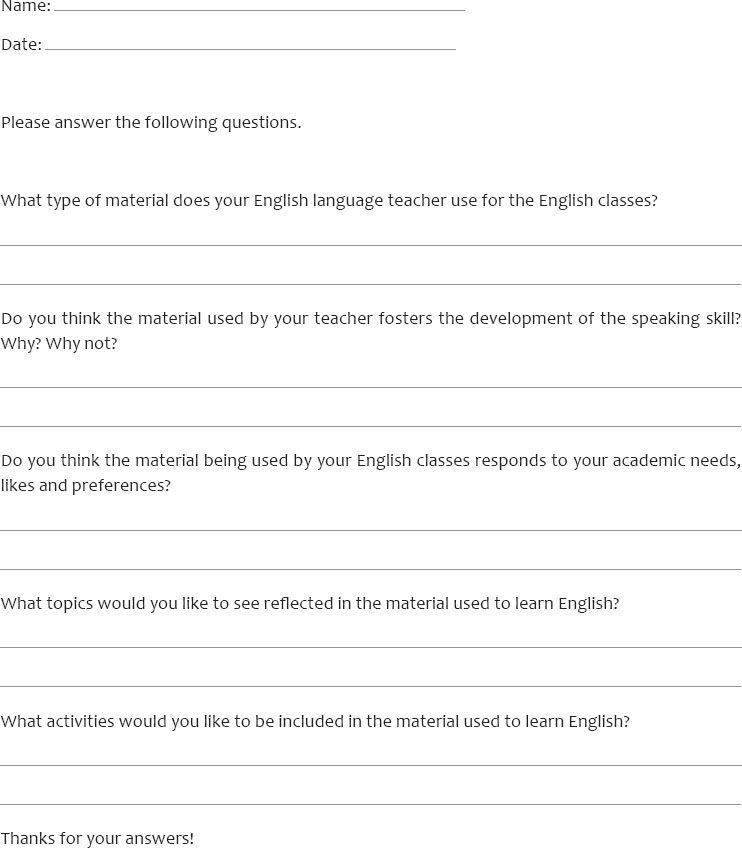Click second answer line for activities question
Screen dimensions: 742x848
click(370, 803)
